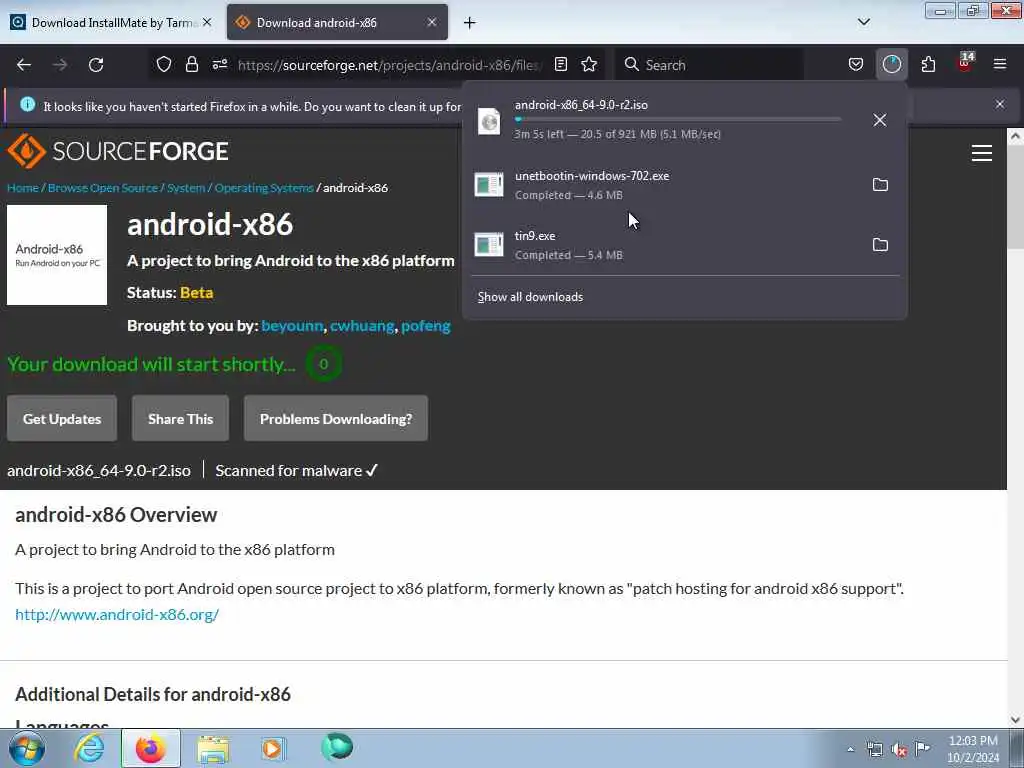
Task: Open the site permissions icon in address bar
Action: (x=219, y=64)
